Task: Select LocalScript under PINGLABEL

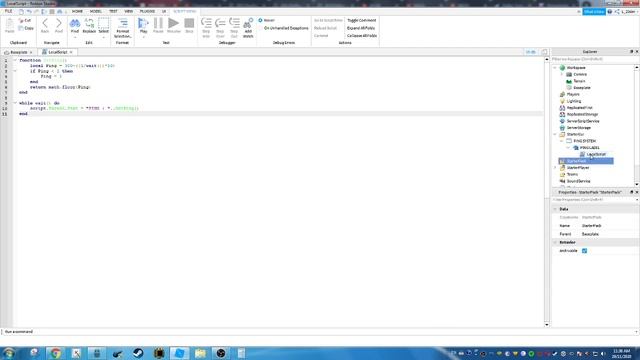Action: tap(596, 154)
